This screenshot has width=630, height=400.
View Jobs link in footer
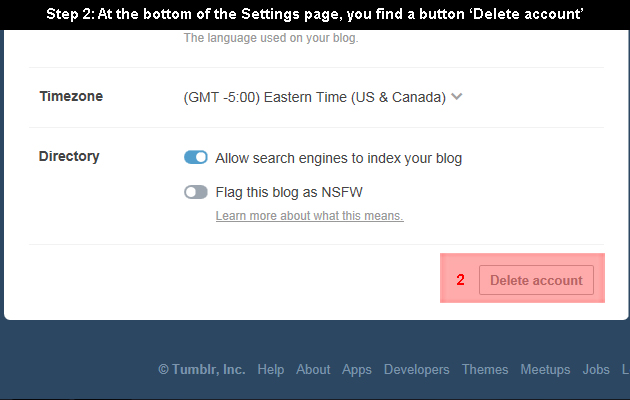(x=596, y=369)
